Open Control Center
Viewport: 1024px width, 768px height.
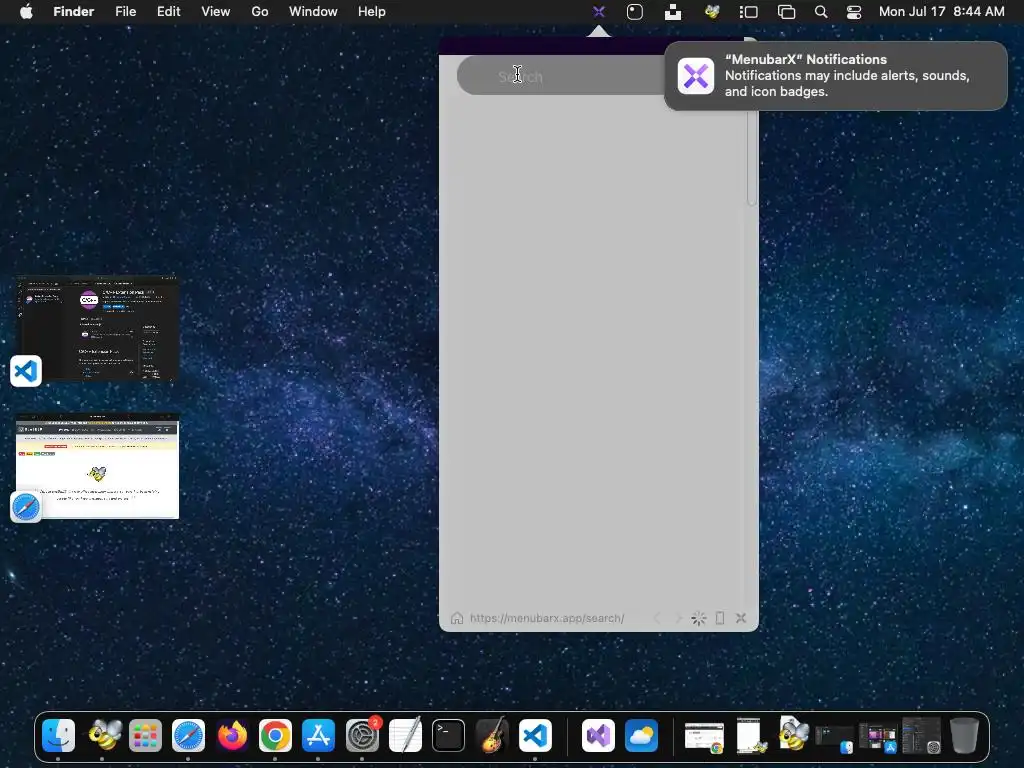coord(854,12)
